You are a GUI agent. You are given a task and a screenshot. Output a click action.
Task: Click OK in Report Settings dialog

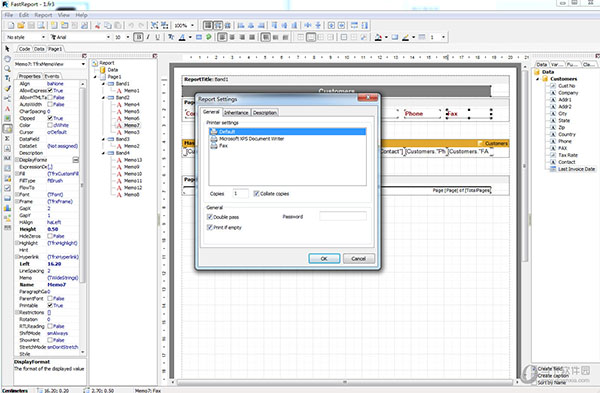[x=324, y=259]
